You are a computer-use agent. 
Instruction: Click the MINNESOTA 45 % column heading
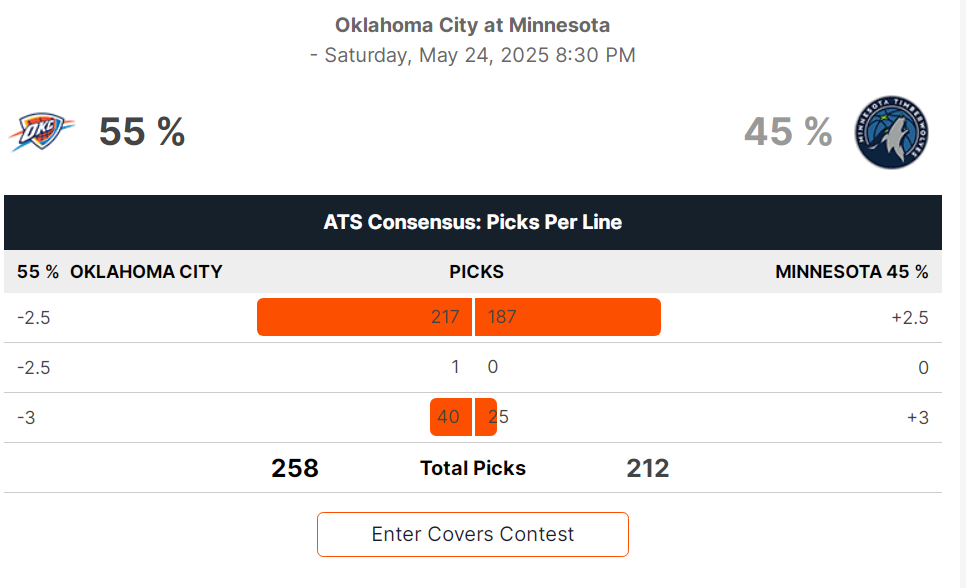pos(851,272)
